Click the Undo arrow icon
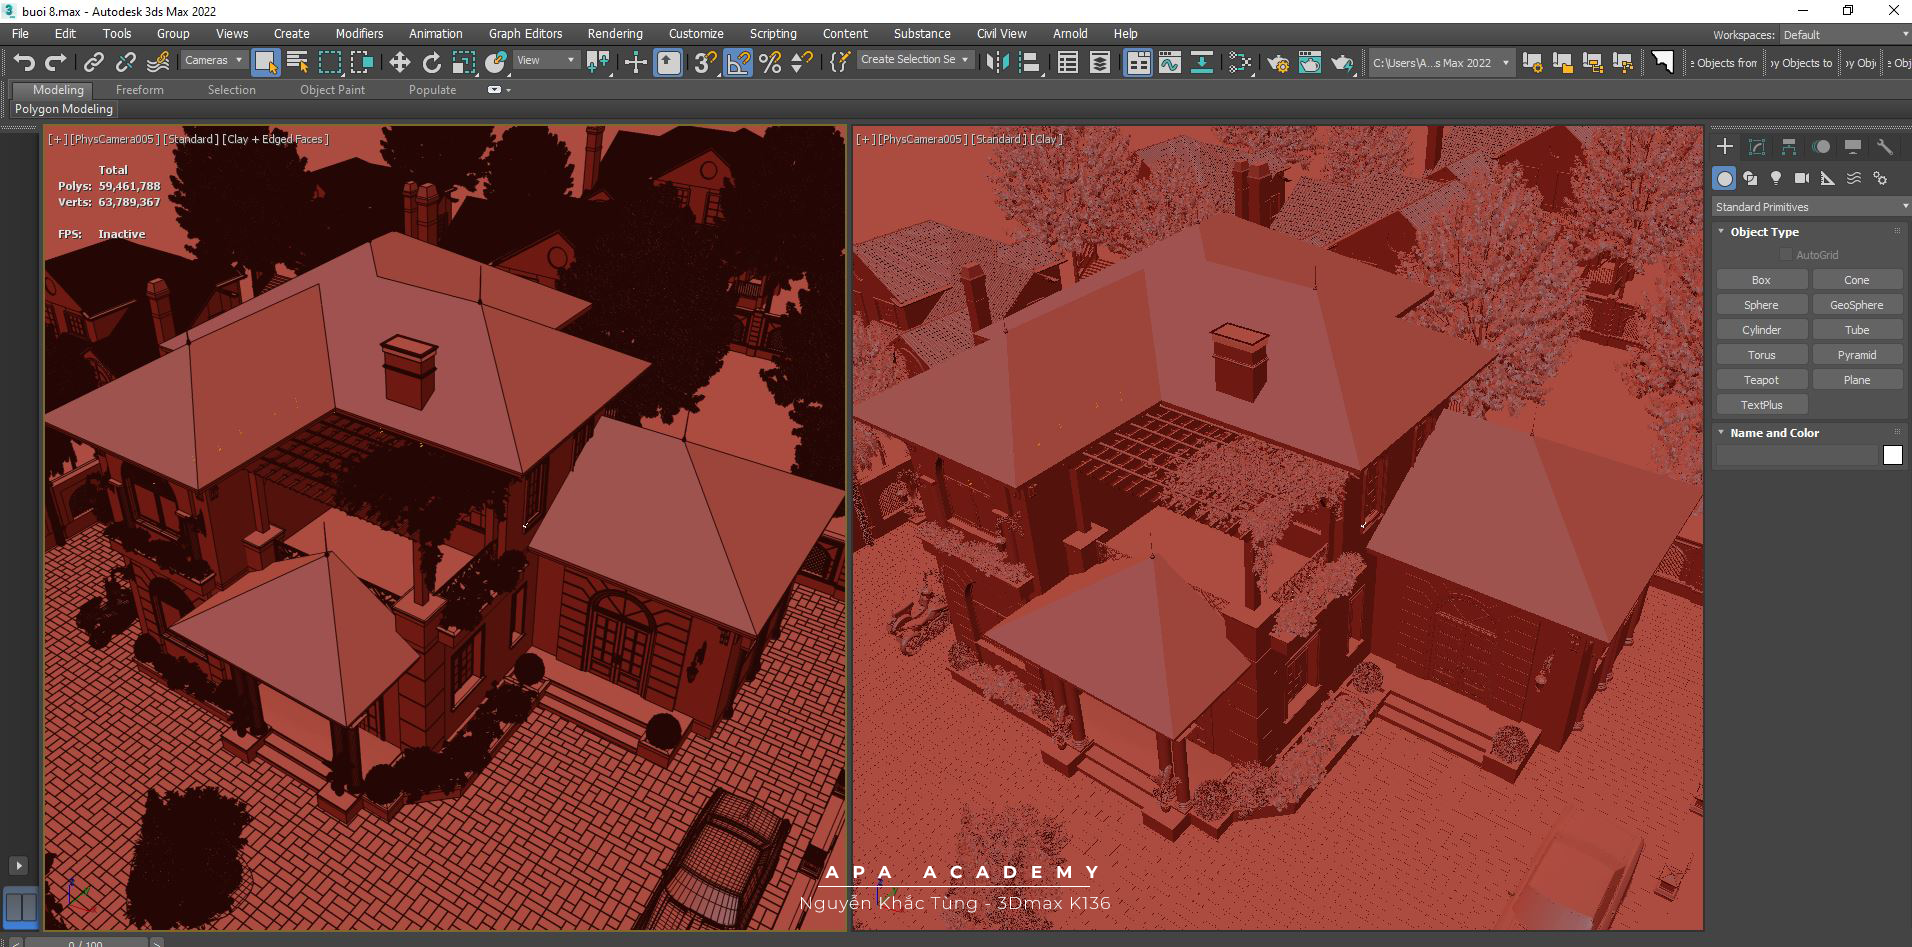This screenshot has height=947, width=1912. tap(24, 63)
